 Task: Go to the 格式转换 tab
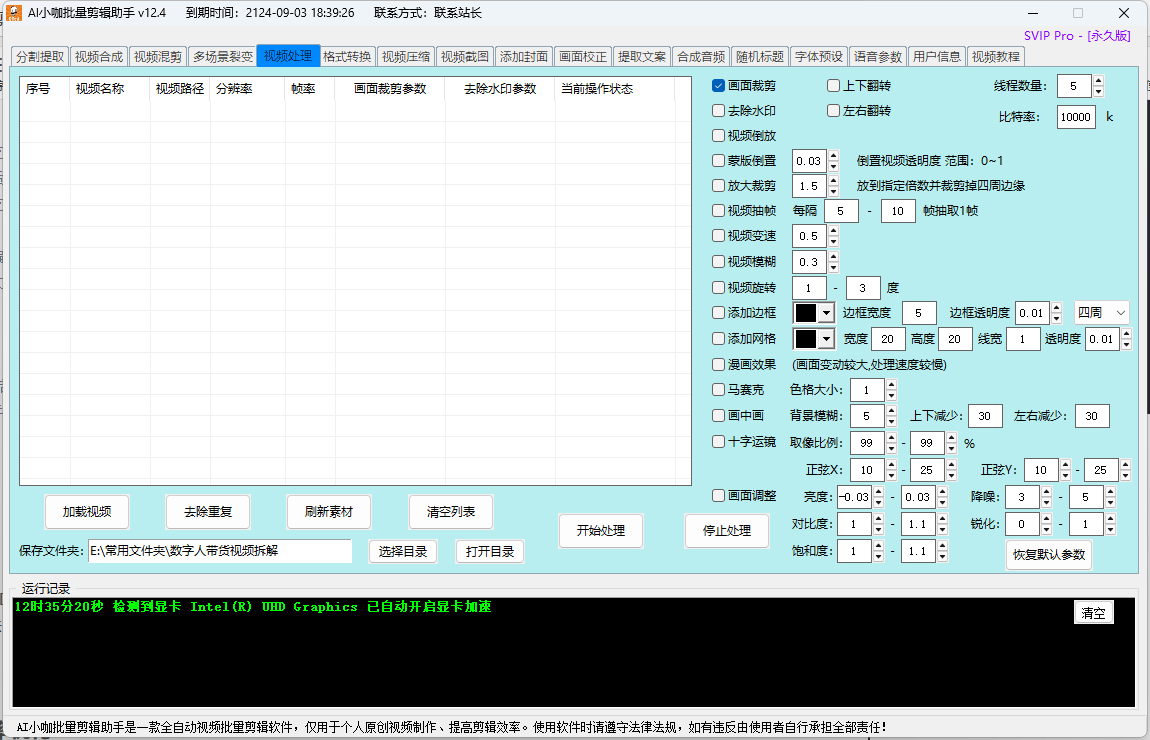[x=347, y=56]
